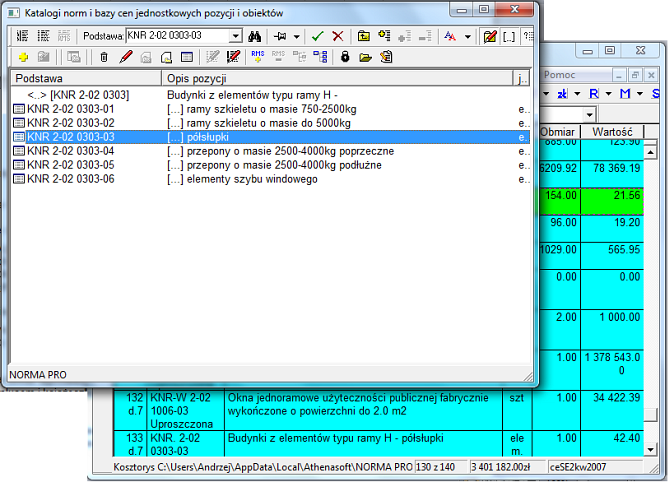Cancel with the red X icon
The width and height of the screenshot is (670, 482).
tap(338, 36)
